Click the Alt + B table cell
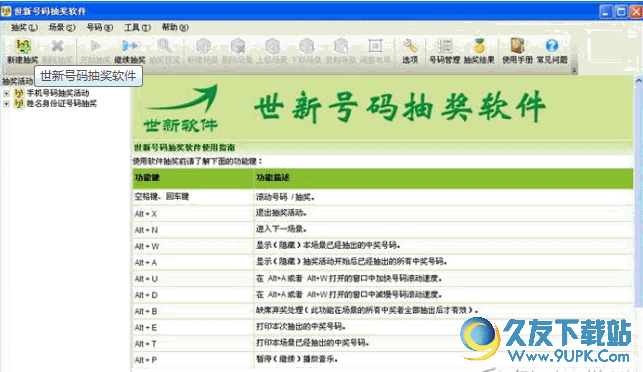 [193, 311]
